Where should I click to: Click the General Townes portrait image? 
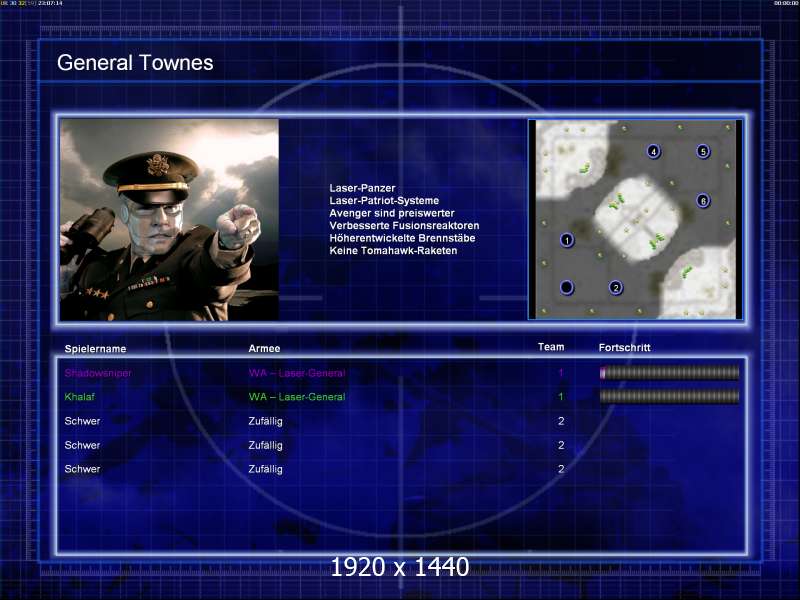coord(169,220)
